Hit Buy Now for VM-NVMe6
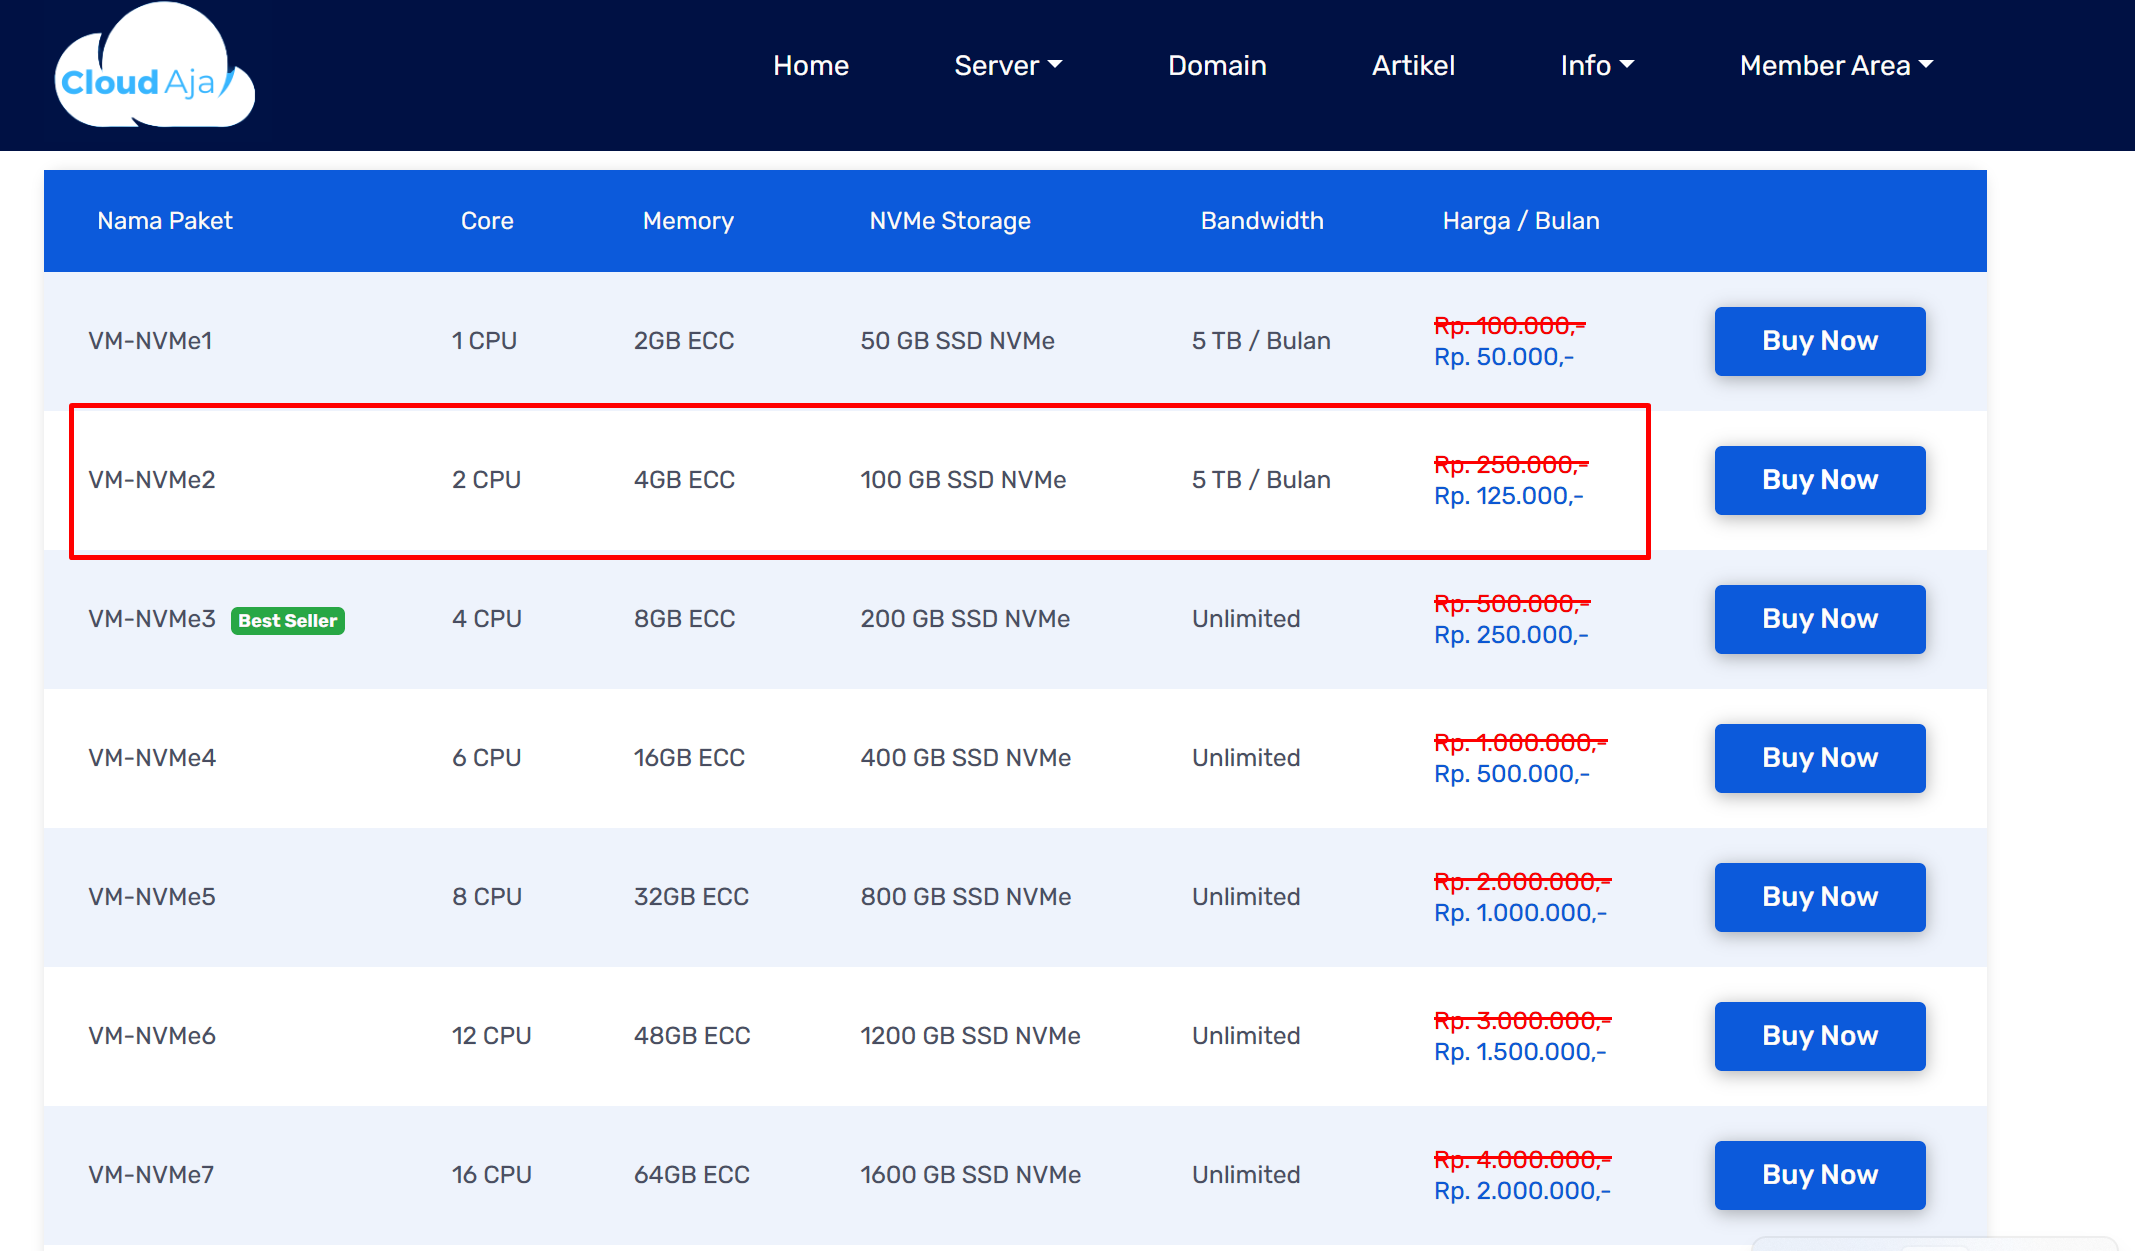Viewport: 2135px width, 1251px height. [x=1819, y=1036]
